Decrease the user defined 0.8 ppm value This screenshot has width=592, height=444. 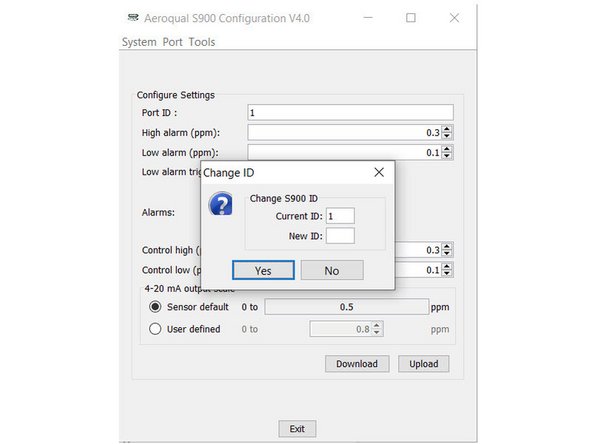click(376, 333)
